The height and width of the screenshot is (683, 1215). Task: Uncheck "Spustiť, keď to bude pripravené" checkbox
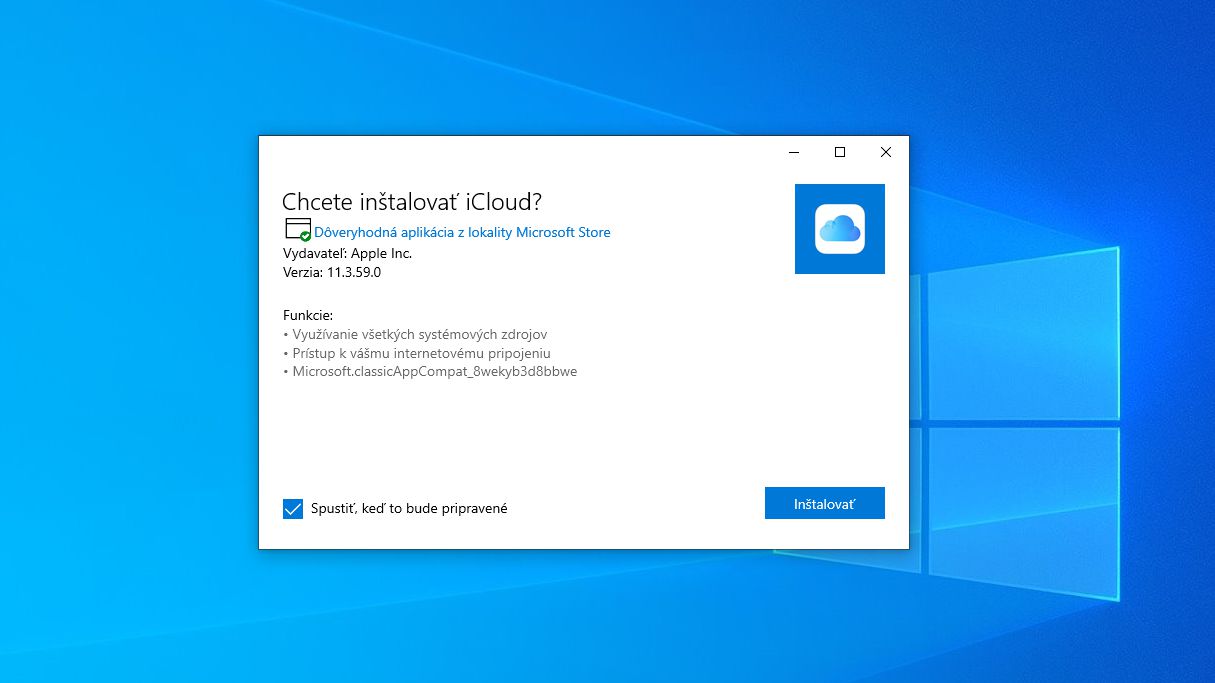tap(293, 509)
